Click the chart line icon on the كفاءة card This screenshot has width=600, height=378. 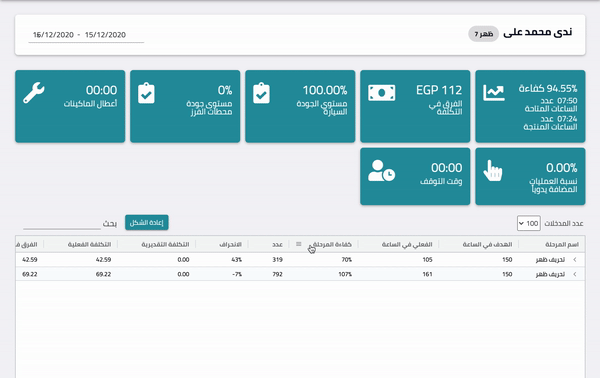[494, 93]
